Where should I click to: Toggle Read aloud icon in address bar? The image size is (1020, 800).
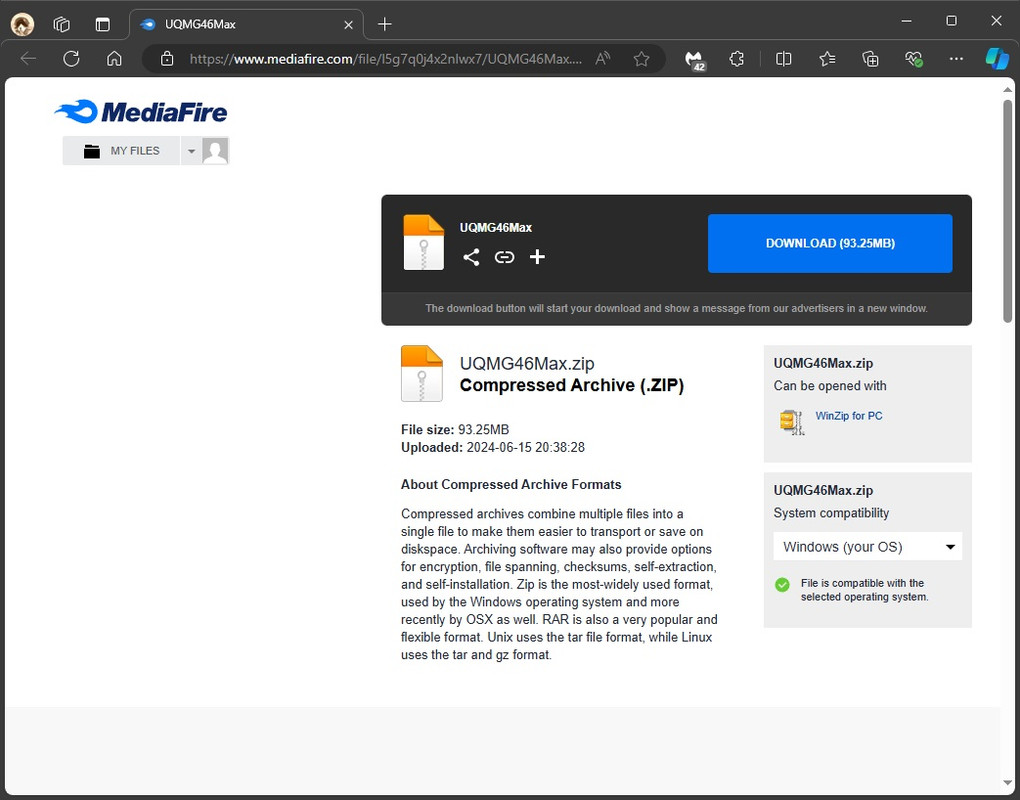603,59
